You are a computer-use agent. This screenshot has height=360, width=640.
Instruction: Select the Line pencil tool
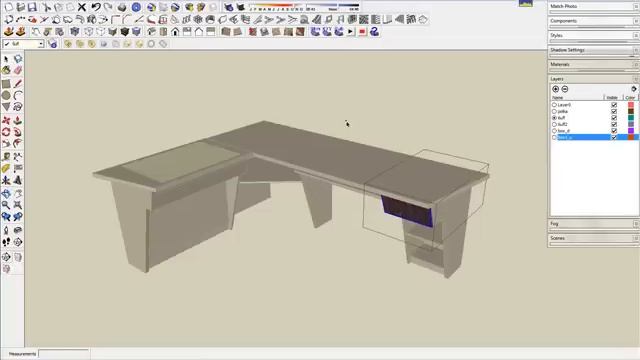(18, 84)
